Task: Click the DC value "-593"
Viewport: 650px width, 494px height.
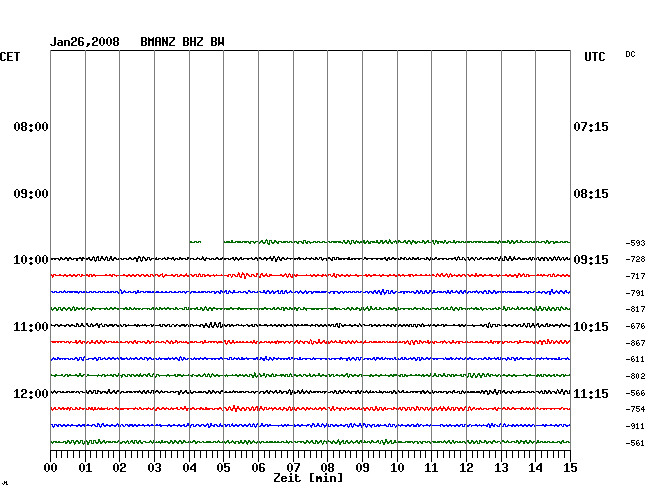Action: pyautogui.click(x=635, y=243)
